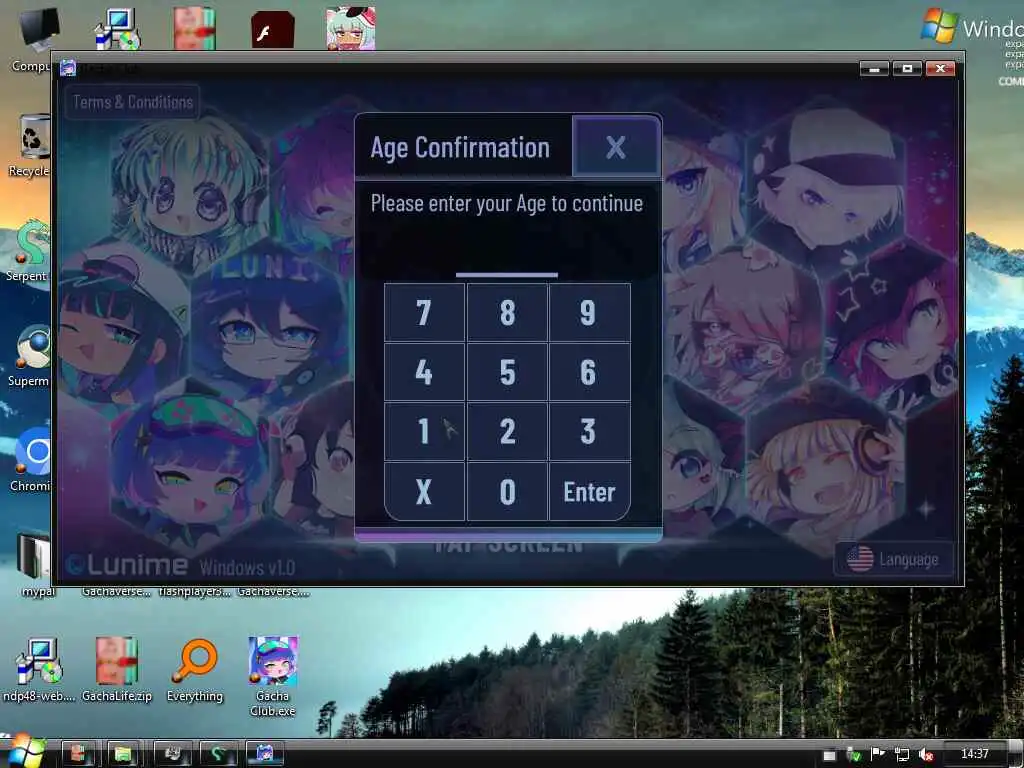This screenshot has width=1024, height=768.
Task: Open the anime character desktop icon
Action: (x=351, y=28)
